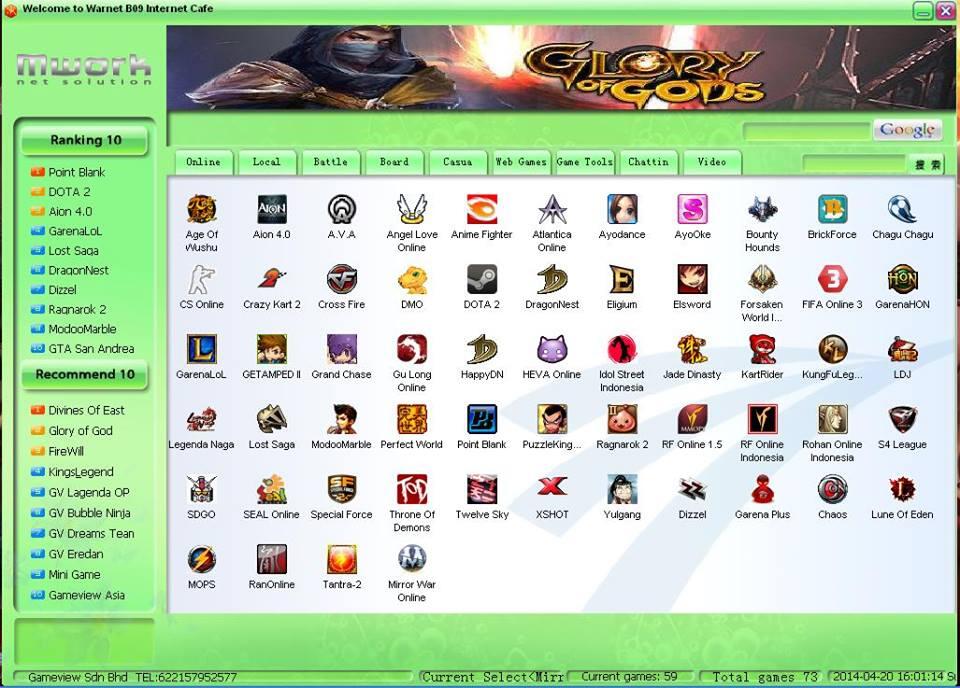Select the Angel Love Online icon

411,209
